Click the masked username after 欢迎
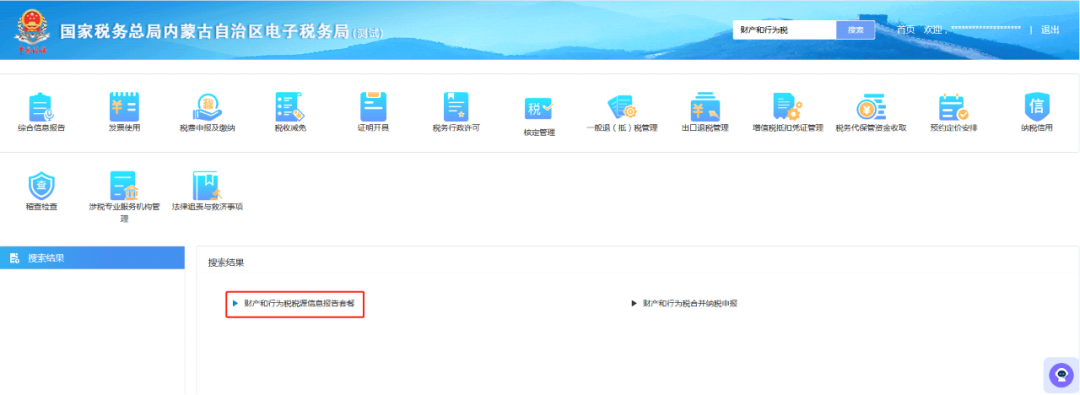The height and width of the screenshot is (395, 1080). [x=986, y=30]
